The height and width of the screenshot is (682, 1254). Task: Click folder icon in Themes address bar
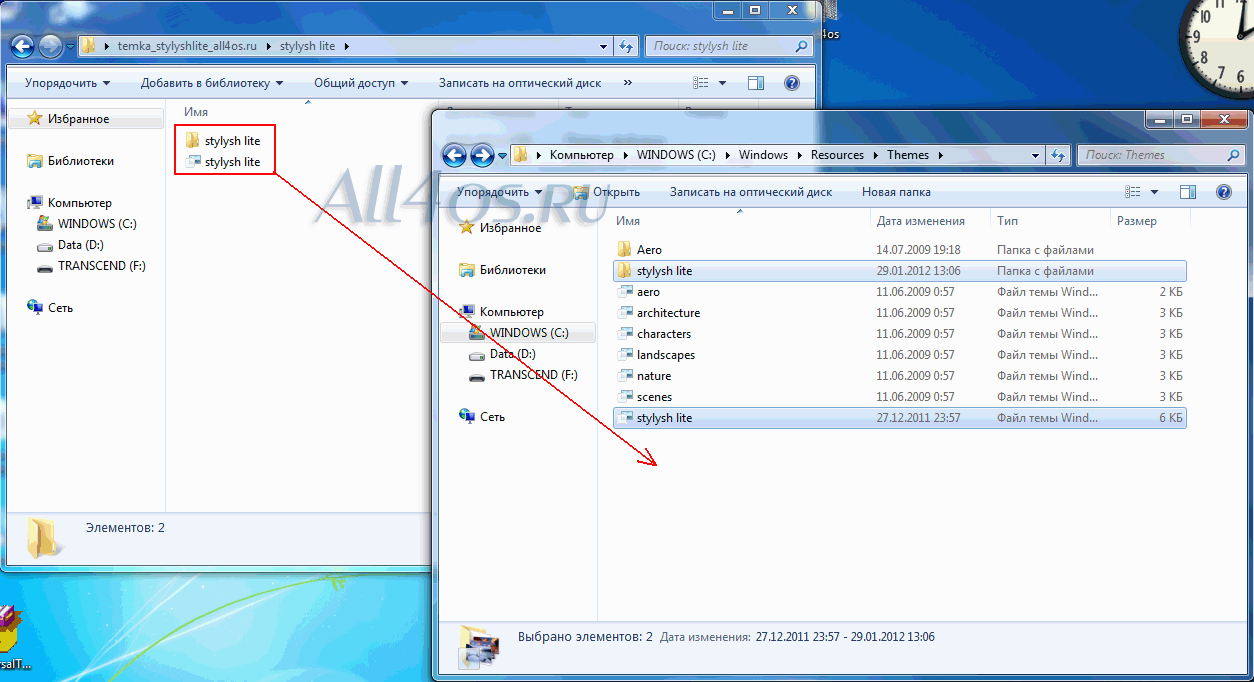coord(520,155)
